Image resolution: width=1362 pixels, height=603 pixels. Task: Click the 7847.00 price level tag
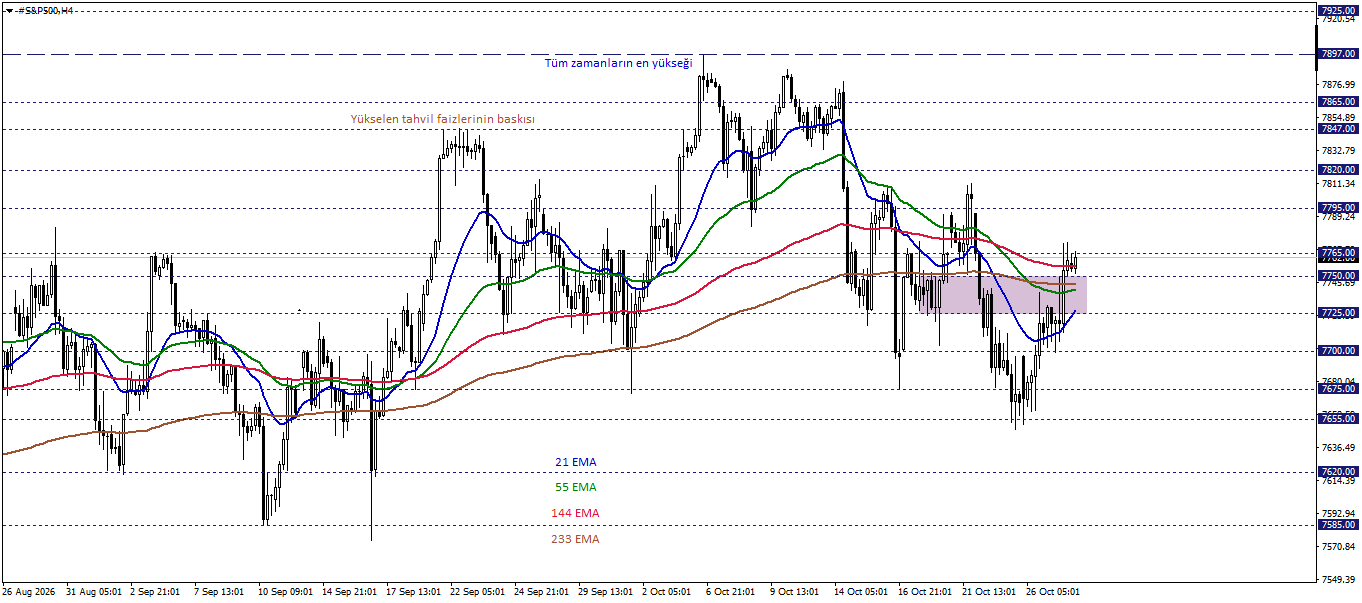coord(1337,129)
